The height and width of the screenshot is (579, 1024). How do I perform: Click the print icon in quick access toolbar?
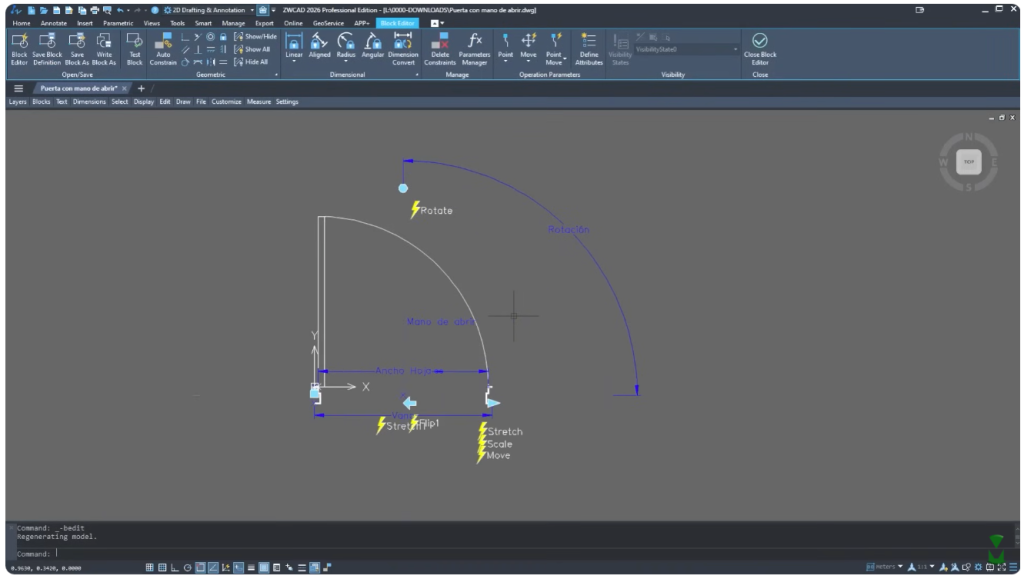[95, 10]
